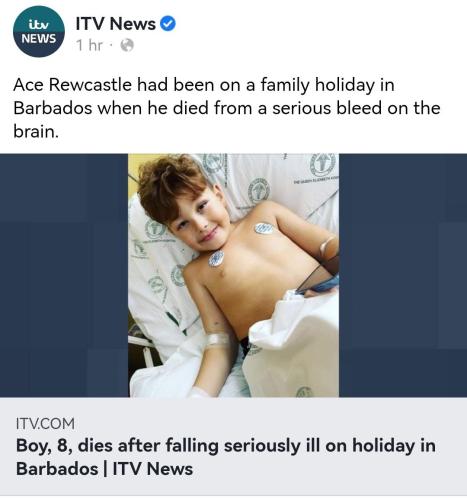The image size is (467, 500).
Task: Click the blue verified badge
Action: (x=168, y=24)
